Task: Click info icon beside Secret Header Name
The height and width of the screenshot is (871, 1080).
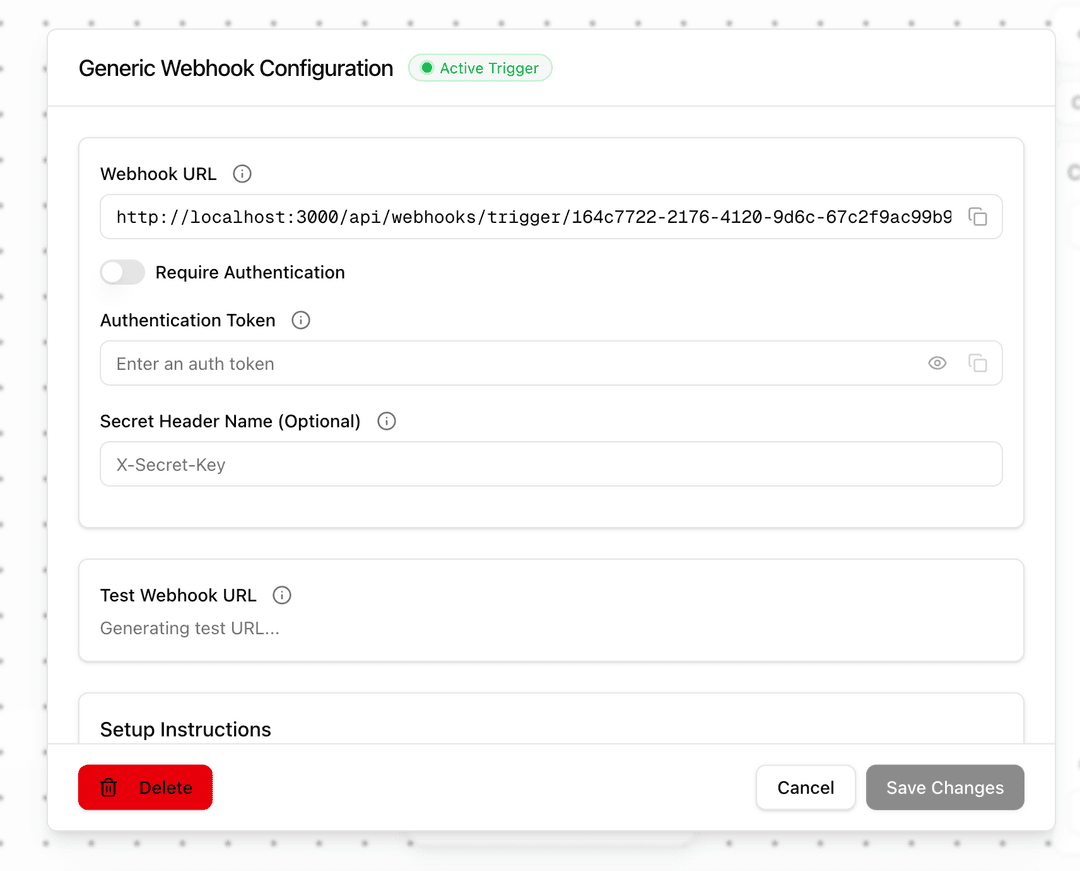Action: coord(386,421)
